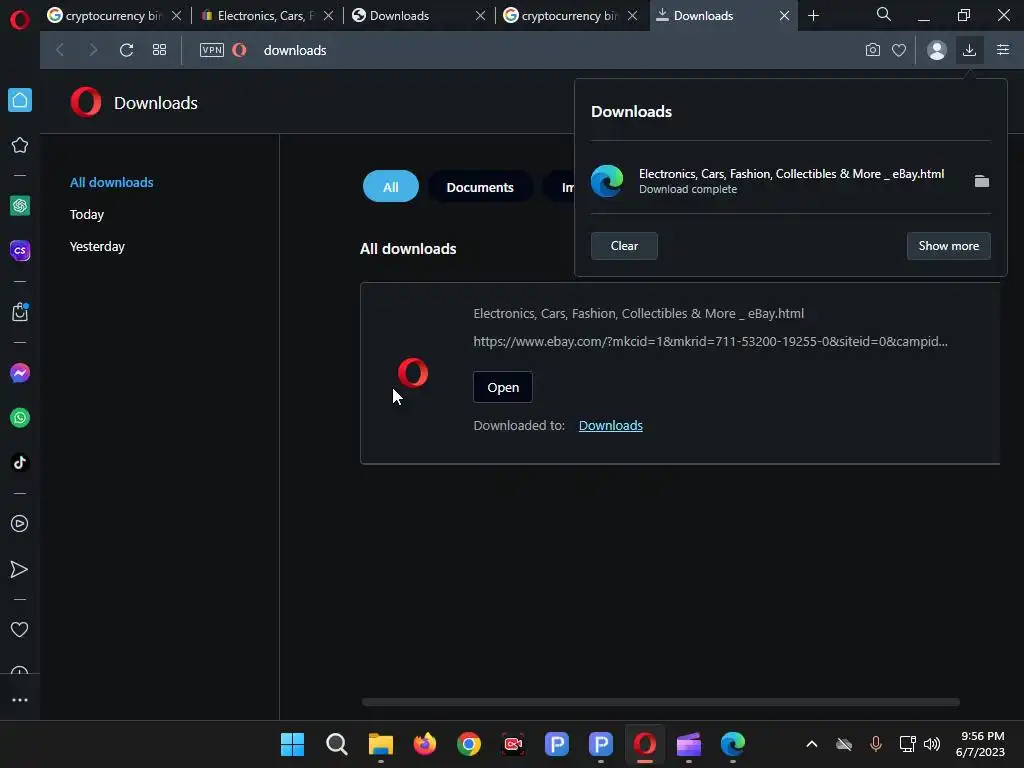Launch Chrome from the taskbar

(x=469, y=744)
